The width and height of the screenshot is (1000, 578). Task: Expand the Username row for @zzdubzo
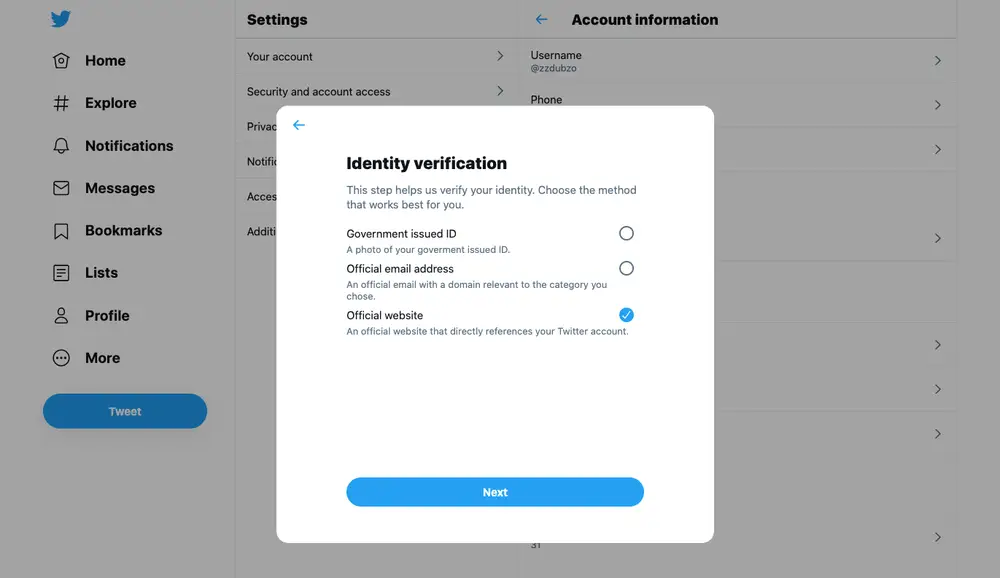pyautogui.click(x=737, y=60)
